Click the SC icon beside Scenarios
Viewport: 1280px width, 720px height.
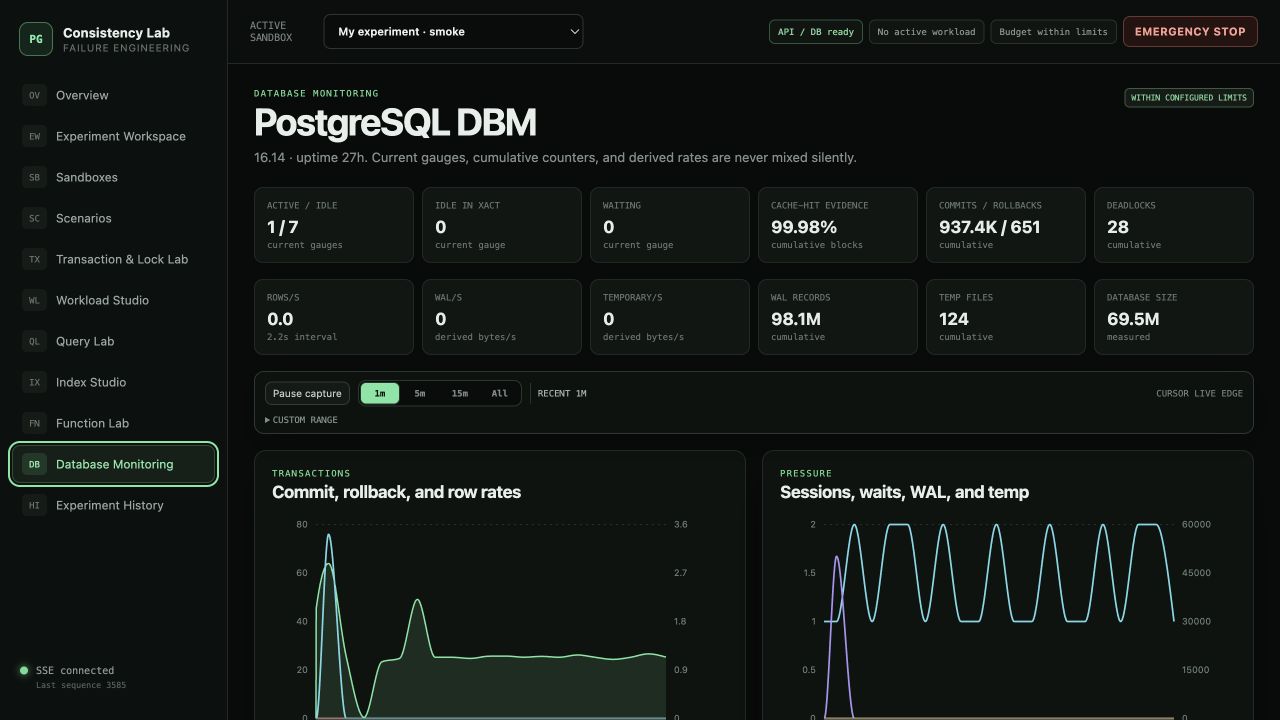(x=34, y=218)
